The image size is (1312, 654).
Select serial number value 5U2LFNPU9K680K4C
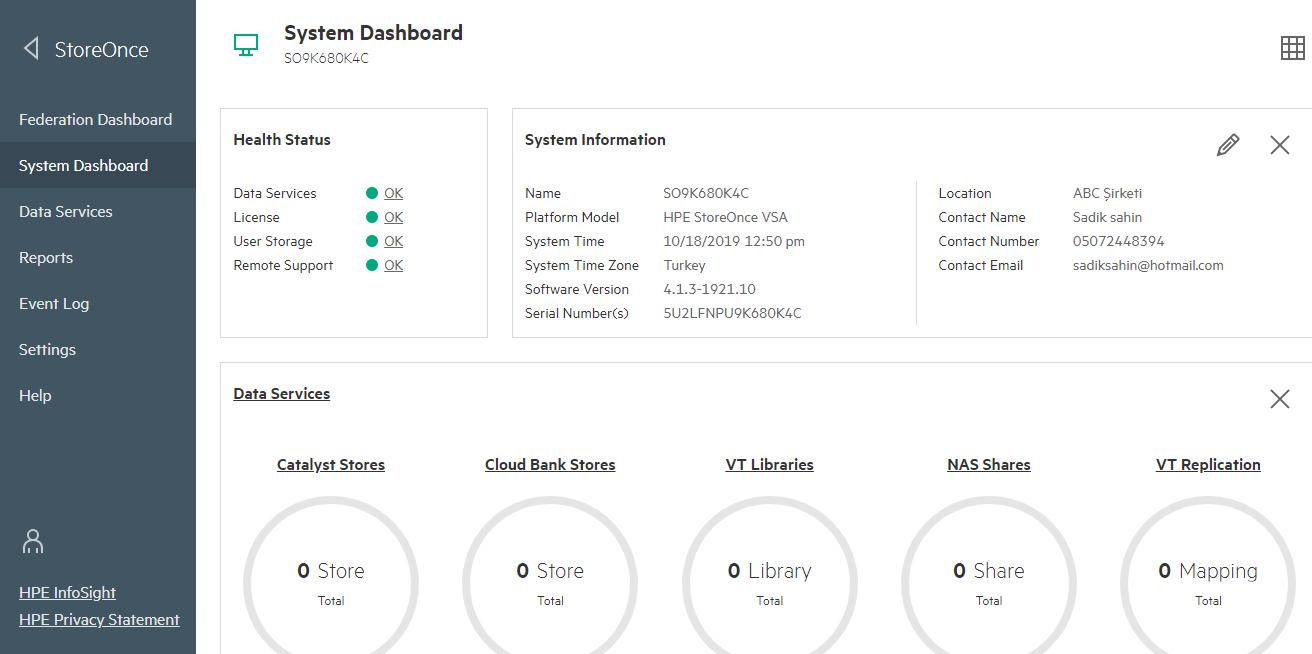(x=732, y=313)
